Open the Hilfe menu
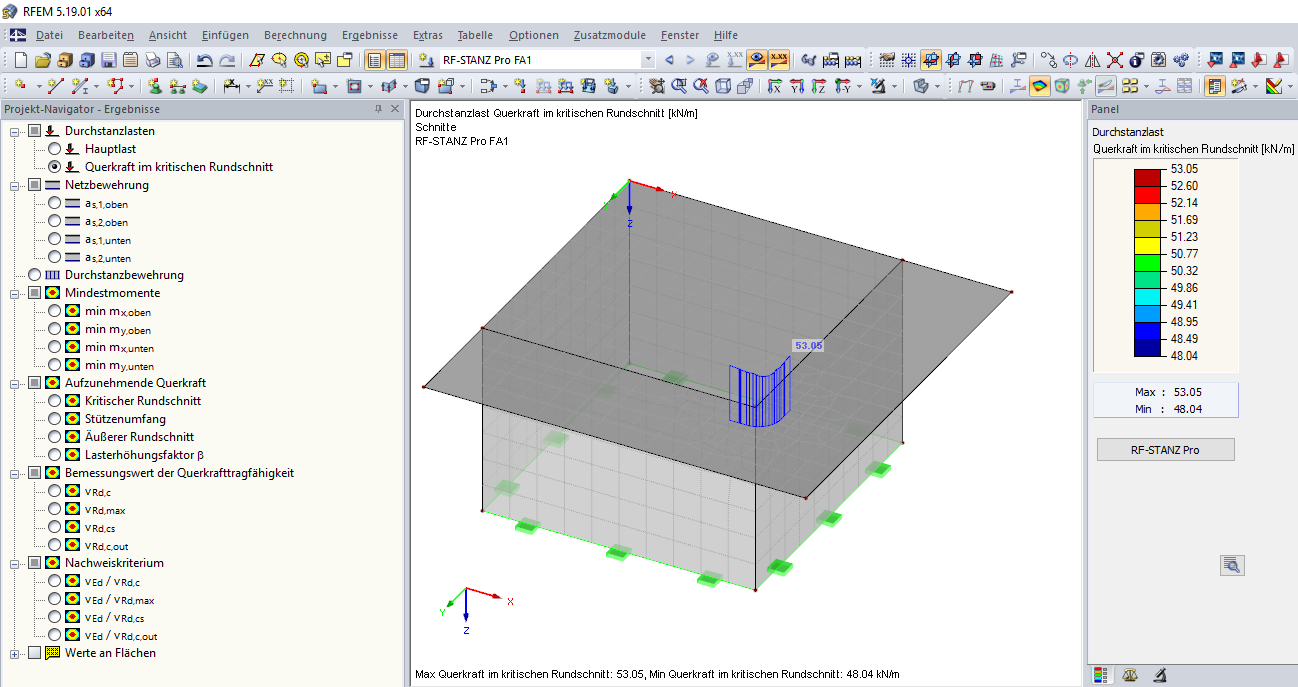The width and height of the screenshot is (1298, 687). (726, 35)
